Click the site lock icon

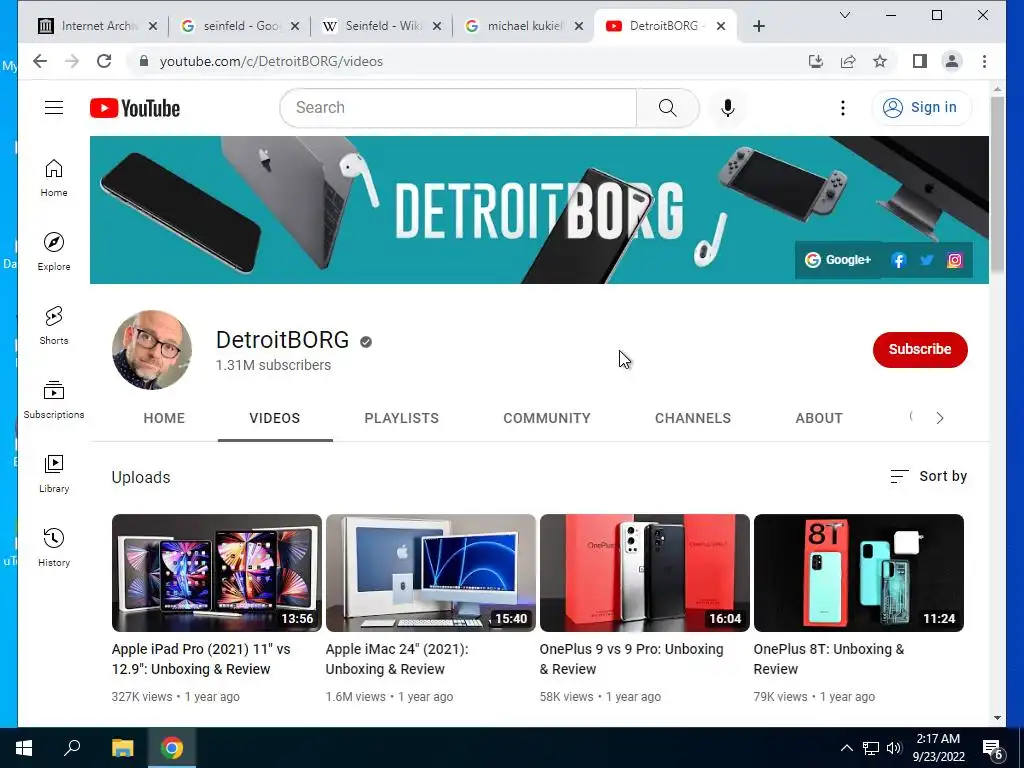tap(144, 61)
